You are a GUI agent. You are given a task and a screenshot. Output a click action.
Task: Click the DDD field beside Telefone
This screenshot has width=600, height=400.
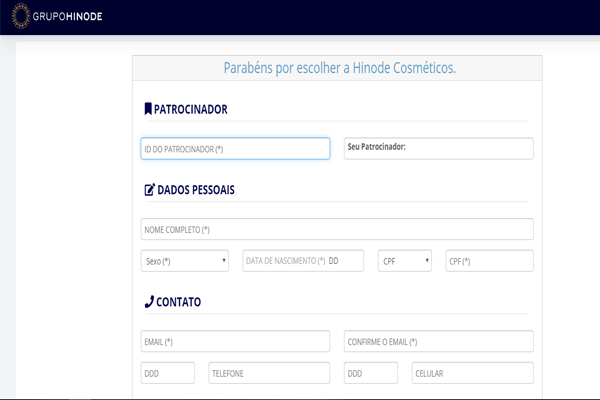tap(168, 373)
